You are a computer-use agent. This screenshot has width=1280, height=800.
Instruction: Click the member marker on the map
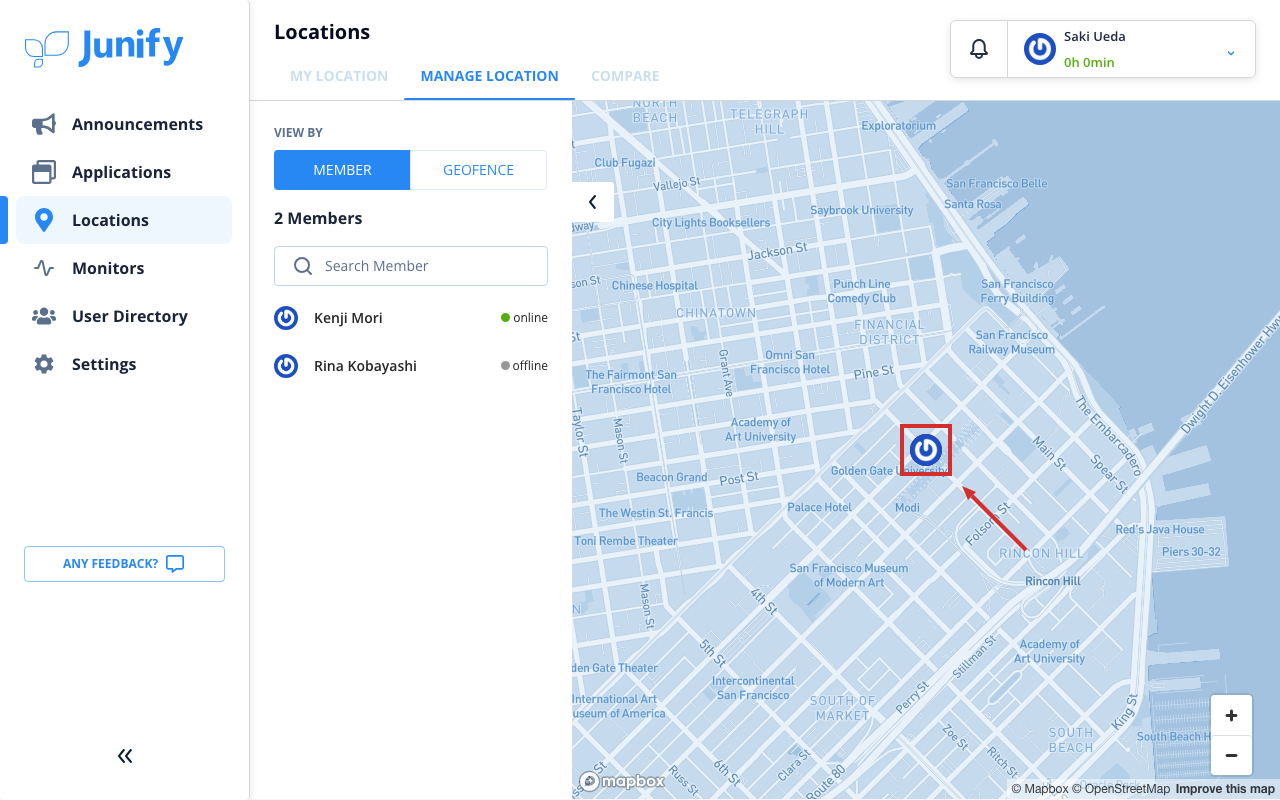tap(926, 450)
